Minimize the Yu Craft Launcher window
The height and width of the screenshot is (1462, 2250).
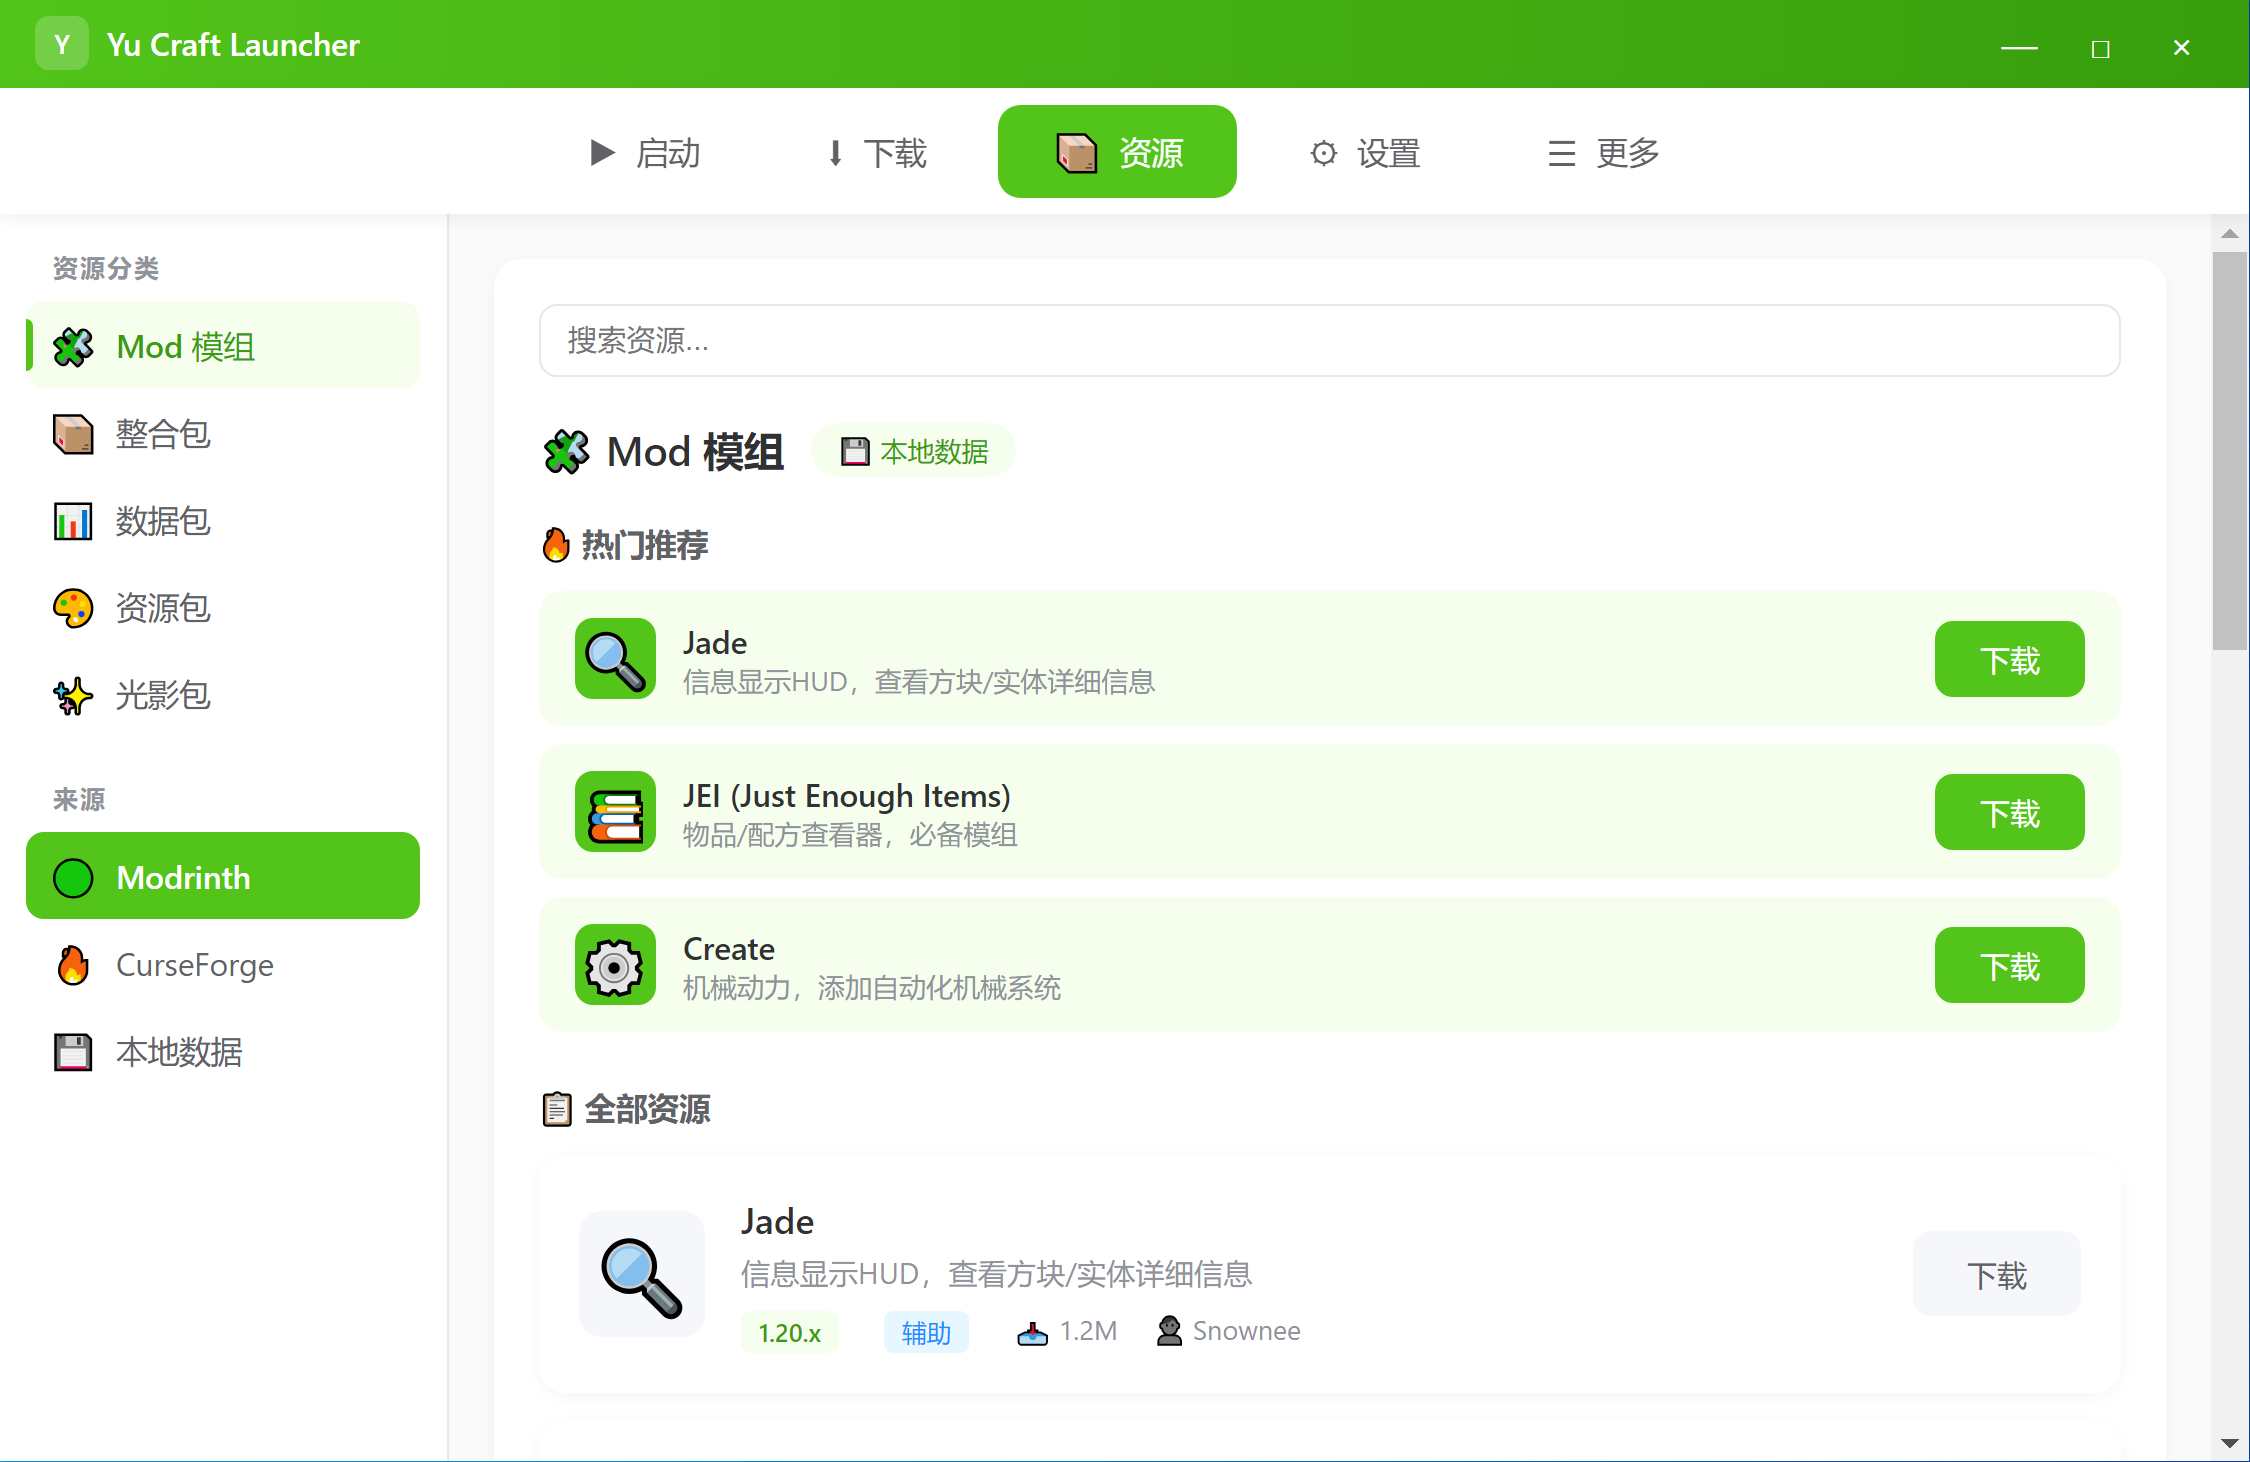click(2019, 47)
